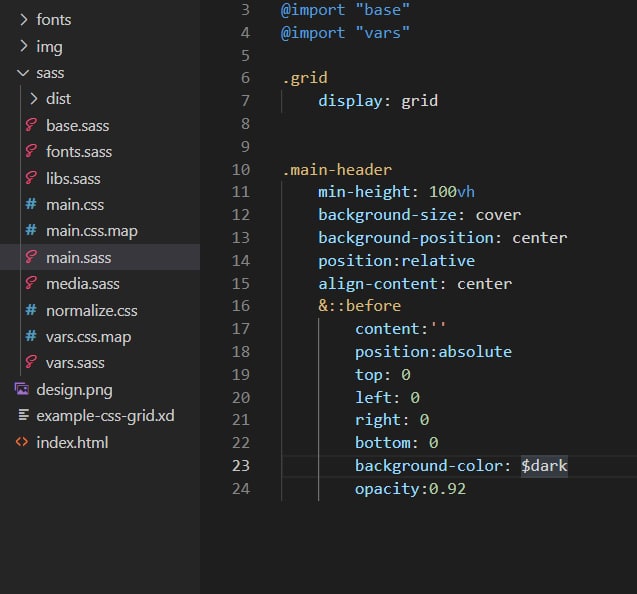Click the Sass icon beside base.sass
This screenshot has width=637, height=594.
(31, 125)
